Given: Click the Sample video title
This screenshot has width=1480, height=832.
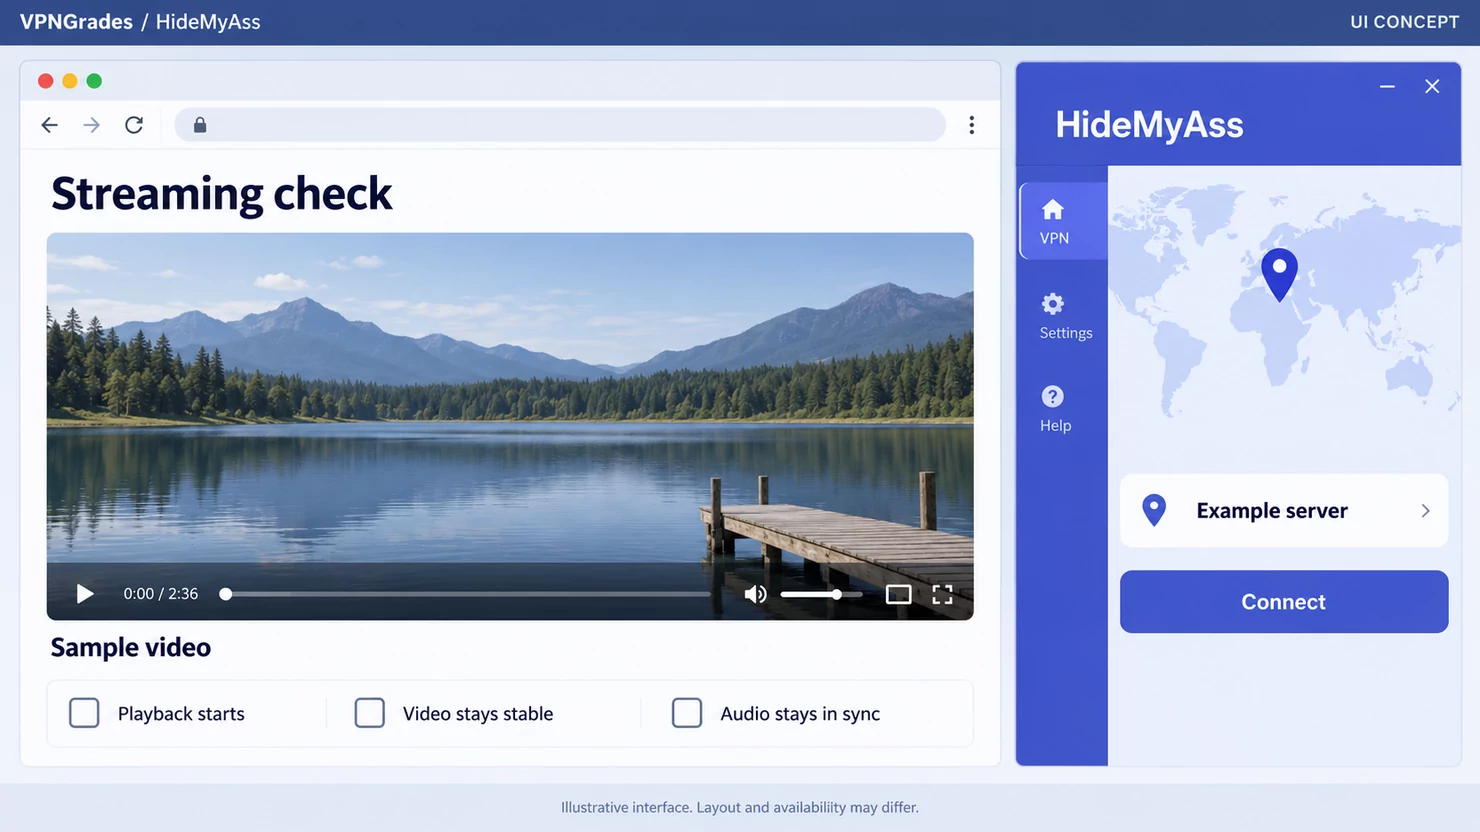Looking at the screenshot, I should [x=131, y=647].
